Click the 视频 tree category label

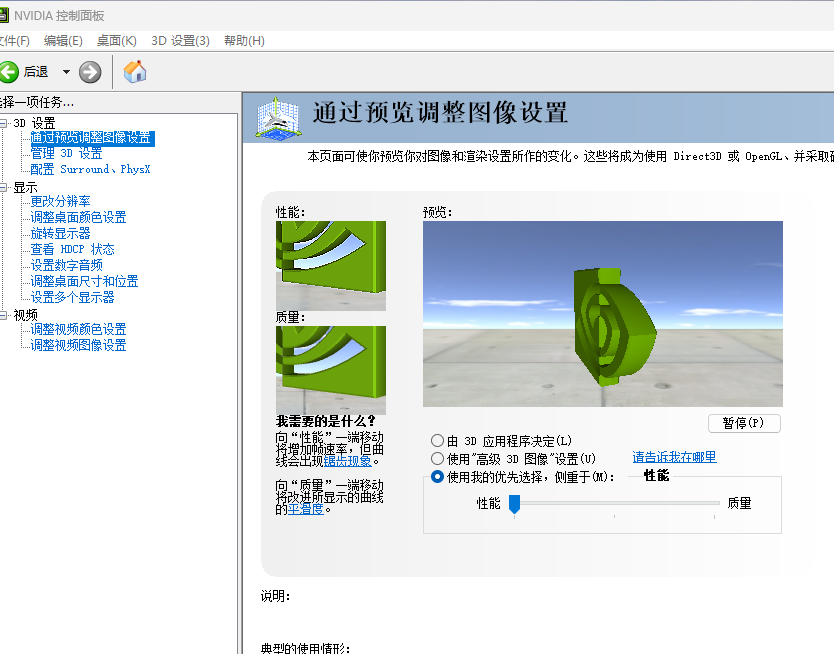pyautogui.click(x=26, y=315)
